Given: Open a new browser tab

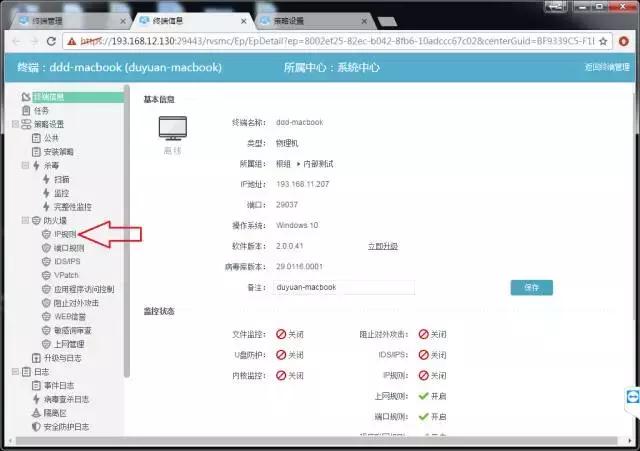Looking at the screenshot, I should coord(387,22).
